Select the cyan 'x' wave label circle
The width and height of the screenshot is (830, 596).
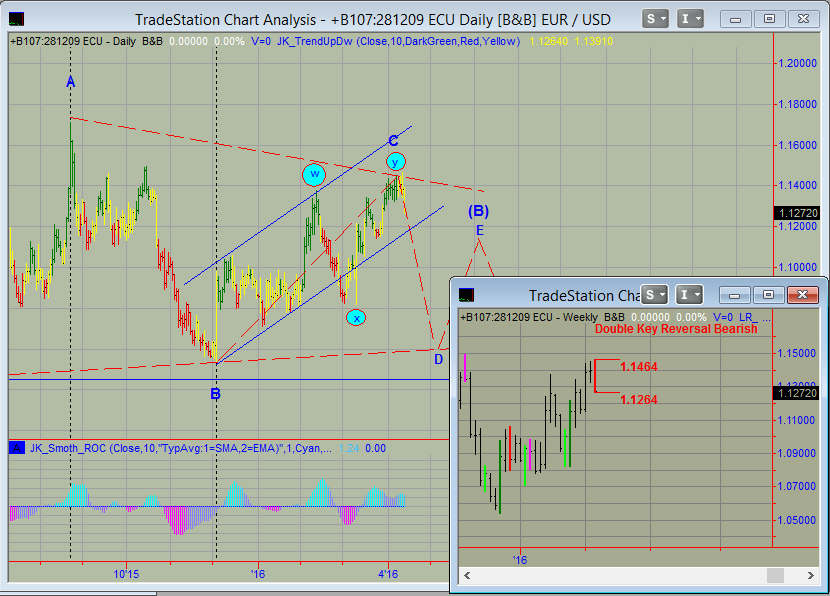[356, 318]
